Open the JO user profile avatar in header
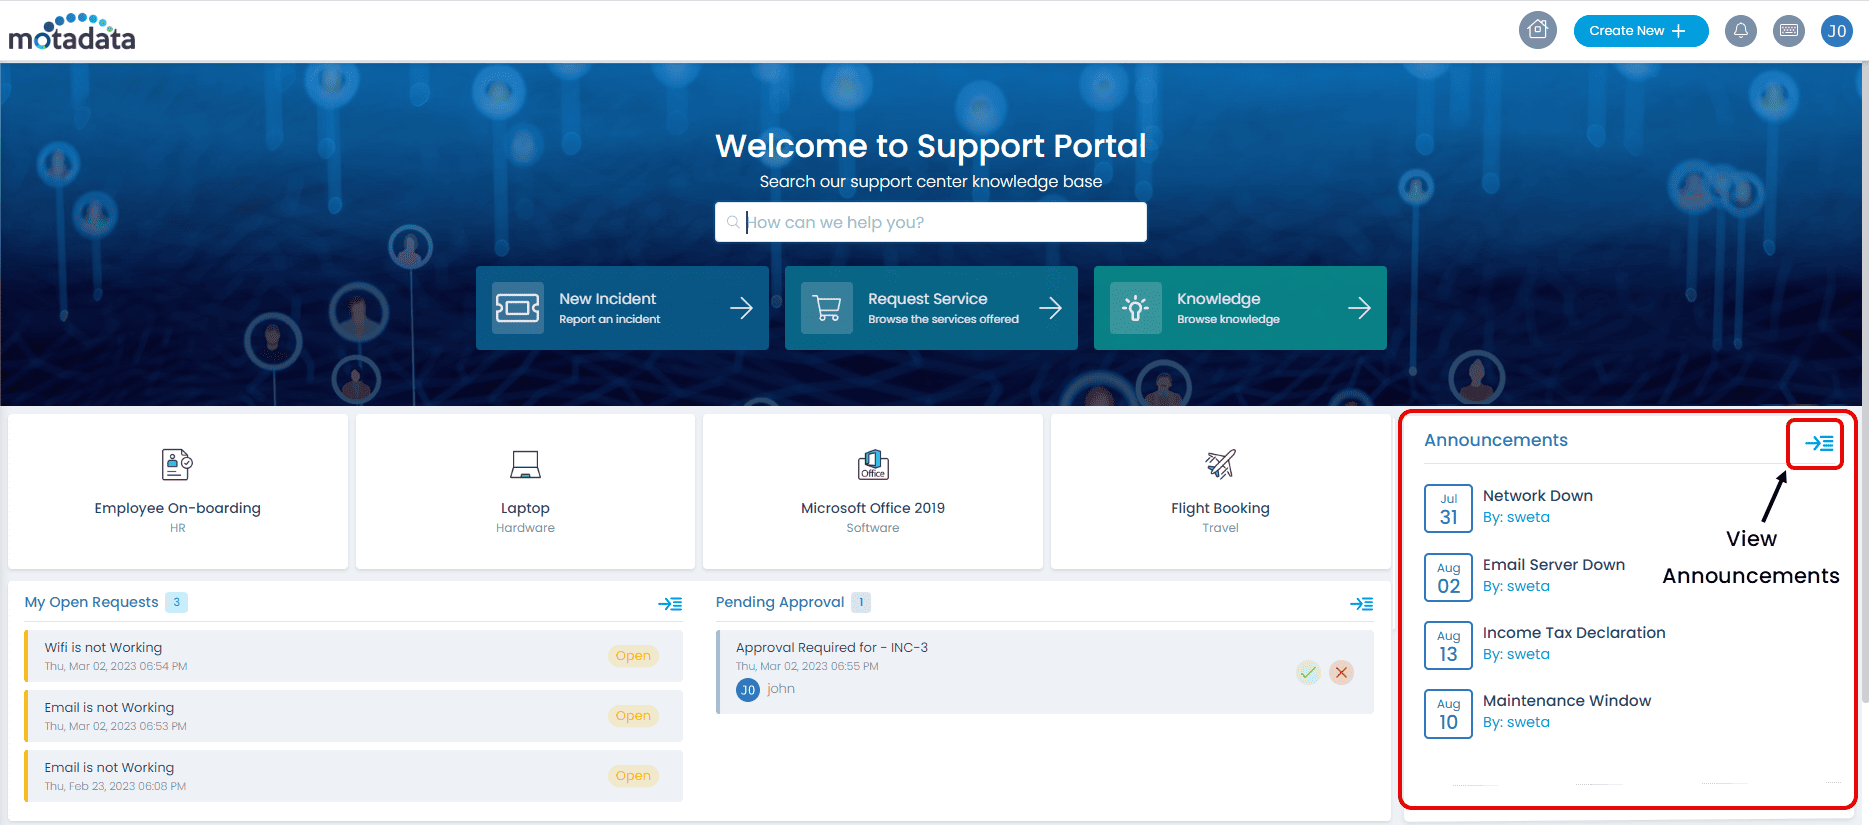This screenshot has width=1869, height=825. (x=1837, y=31)
